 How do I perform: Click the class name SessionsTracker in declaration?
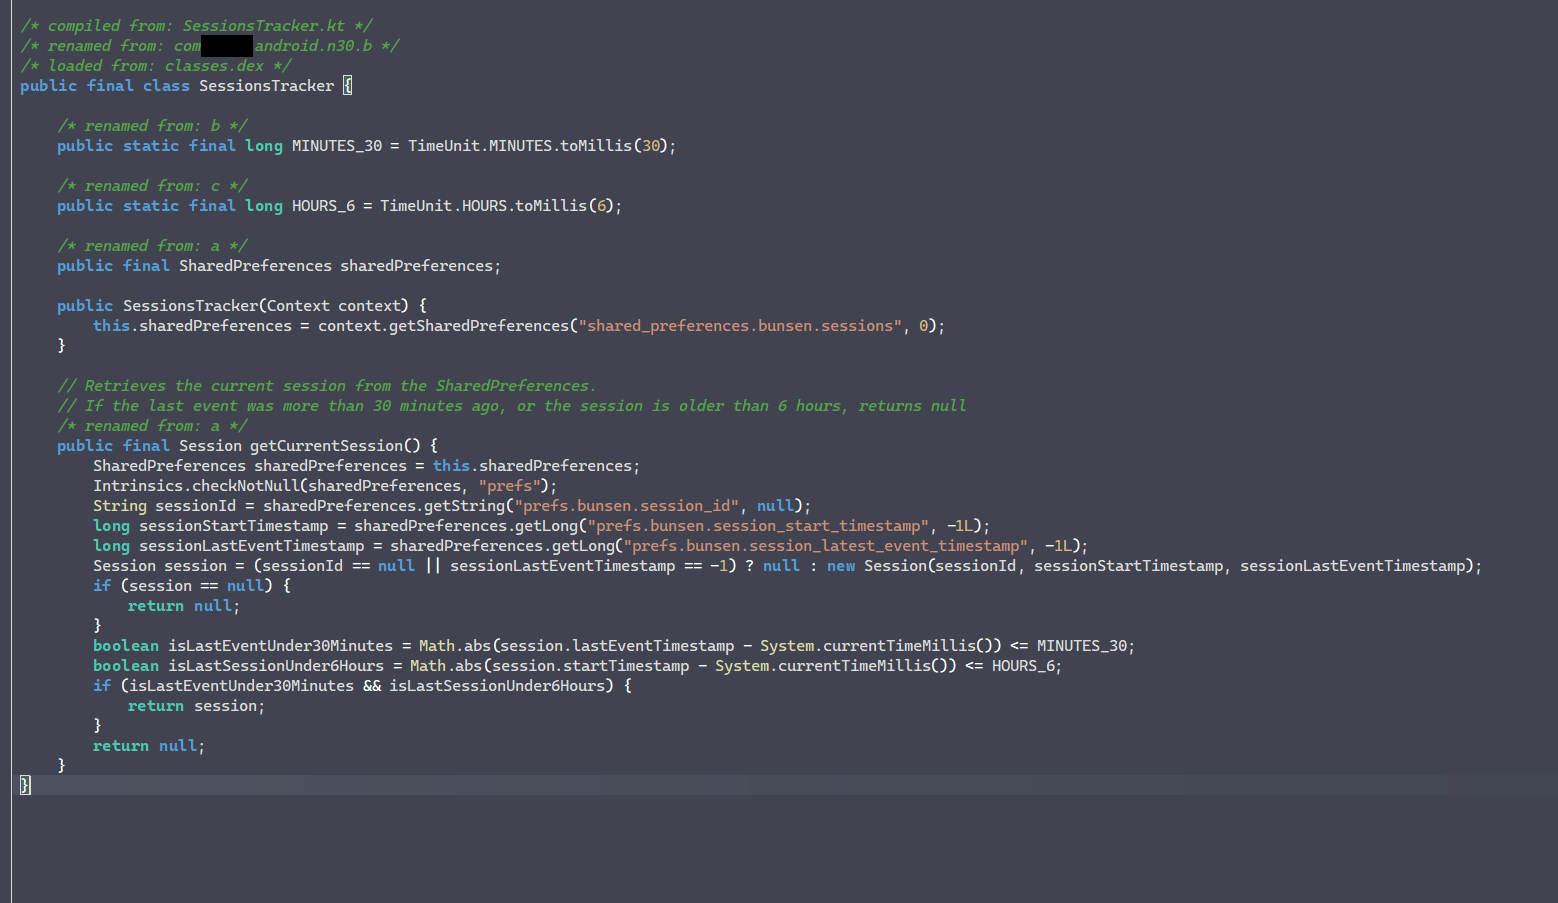coord(266,86)
